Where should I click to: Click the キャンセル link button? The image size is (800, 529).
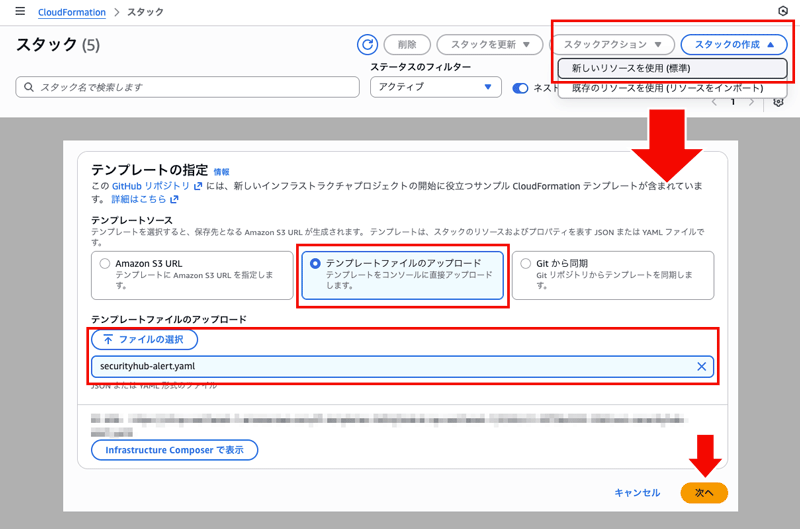pos(637,493)
